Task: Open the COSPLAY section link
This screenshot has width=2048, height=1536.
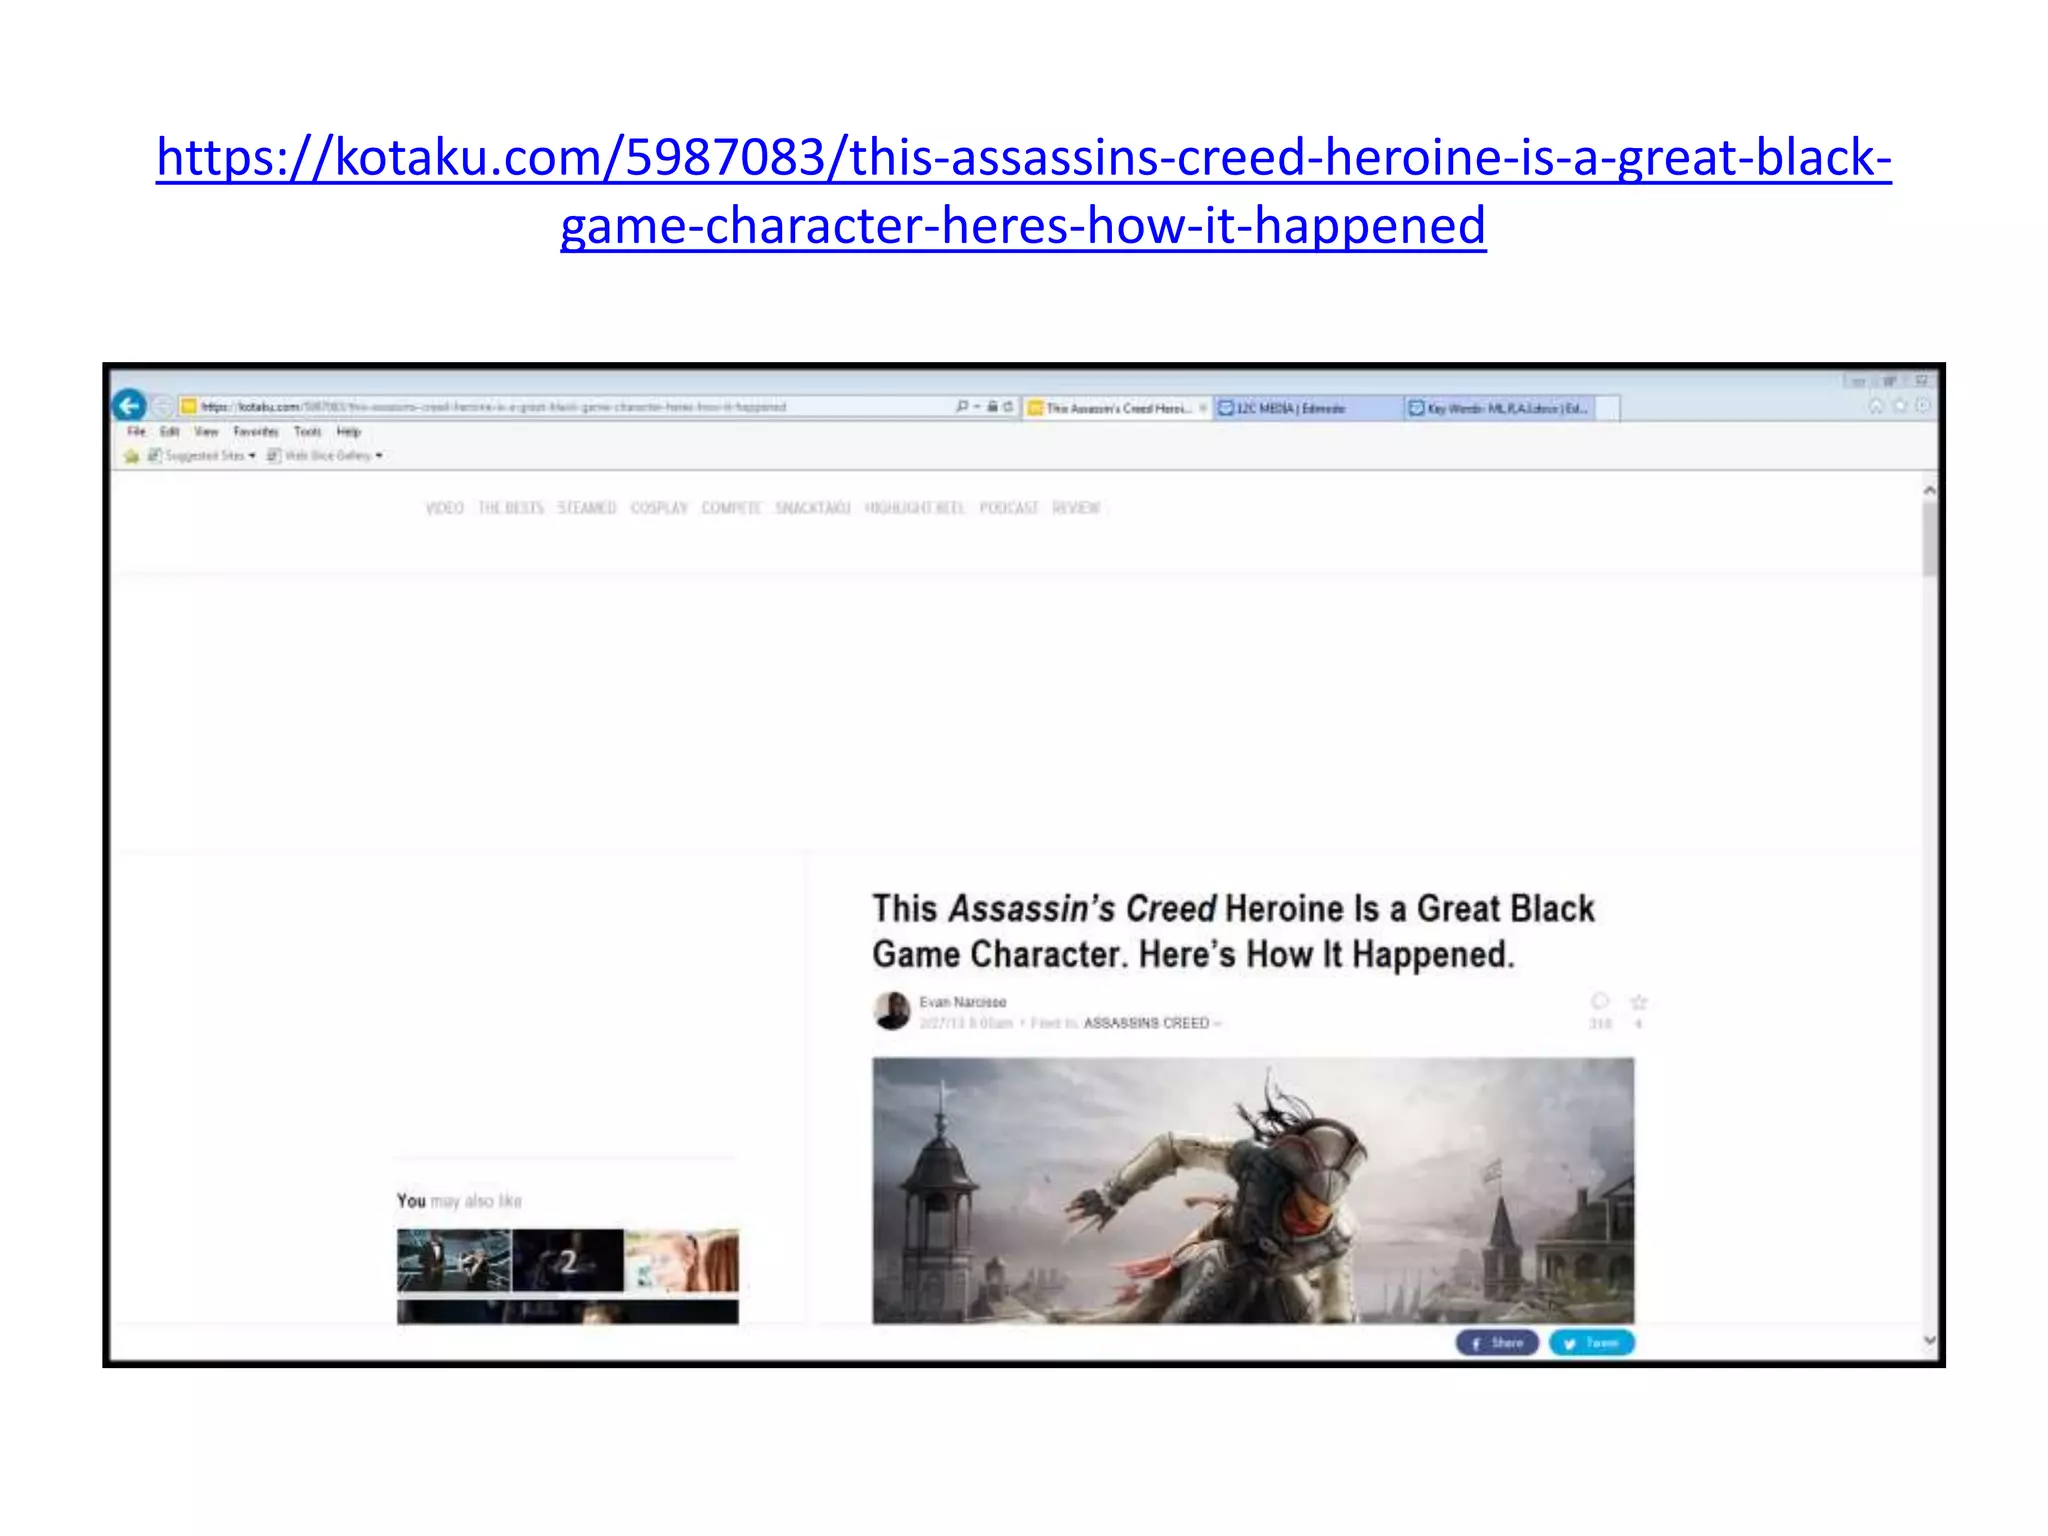Action: click(x=659, y=508)
